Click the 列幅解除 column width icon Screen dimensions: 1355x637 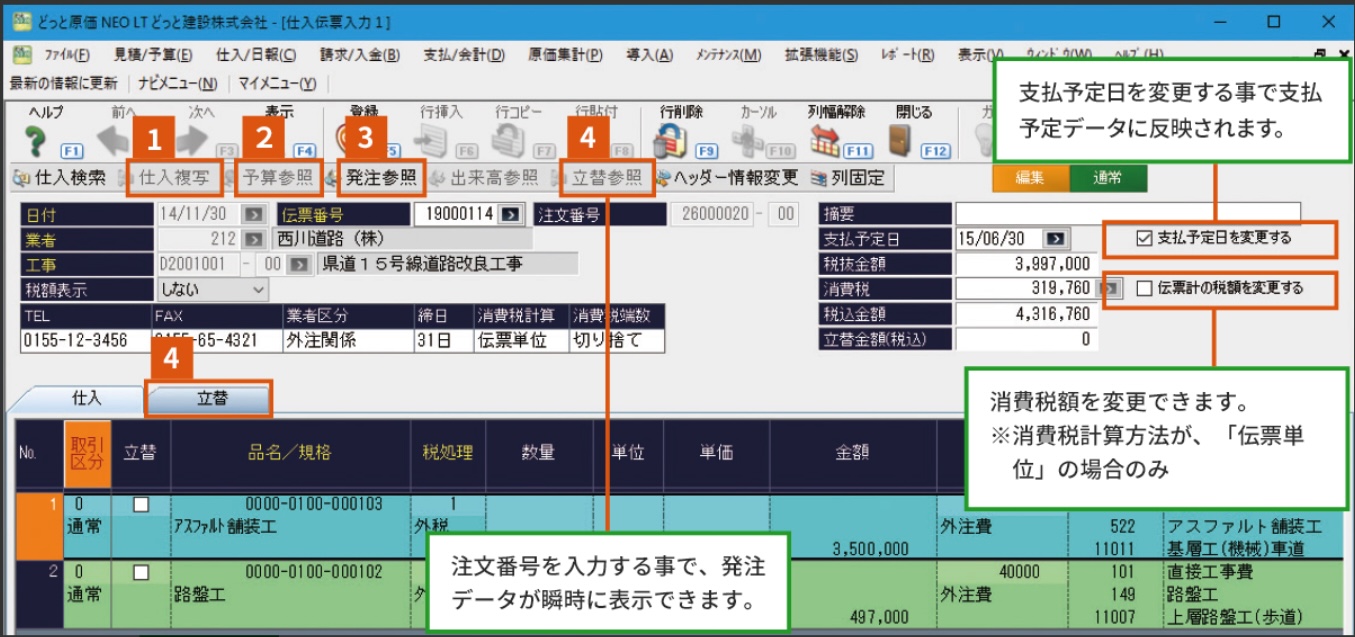tap(825, 140)
